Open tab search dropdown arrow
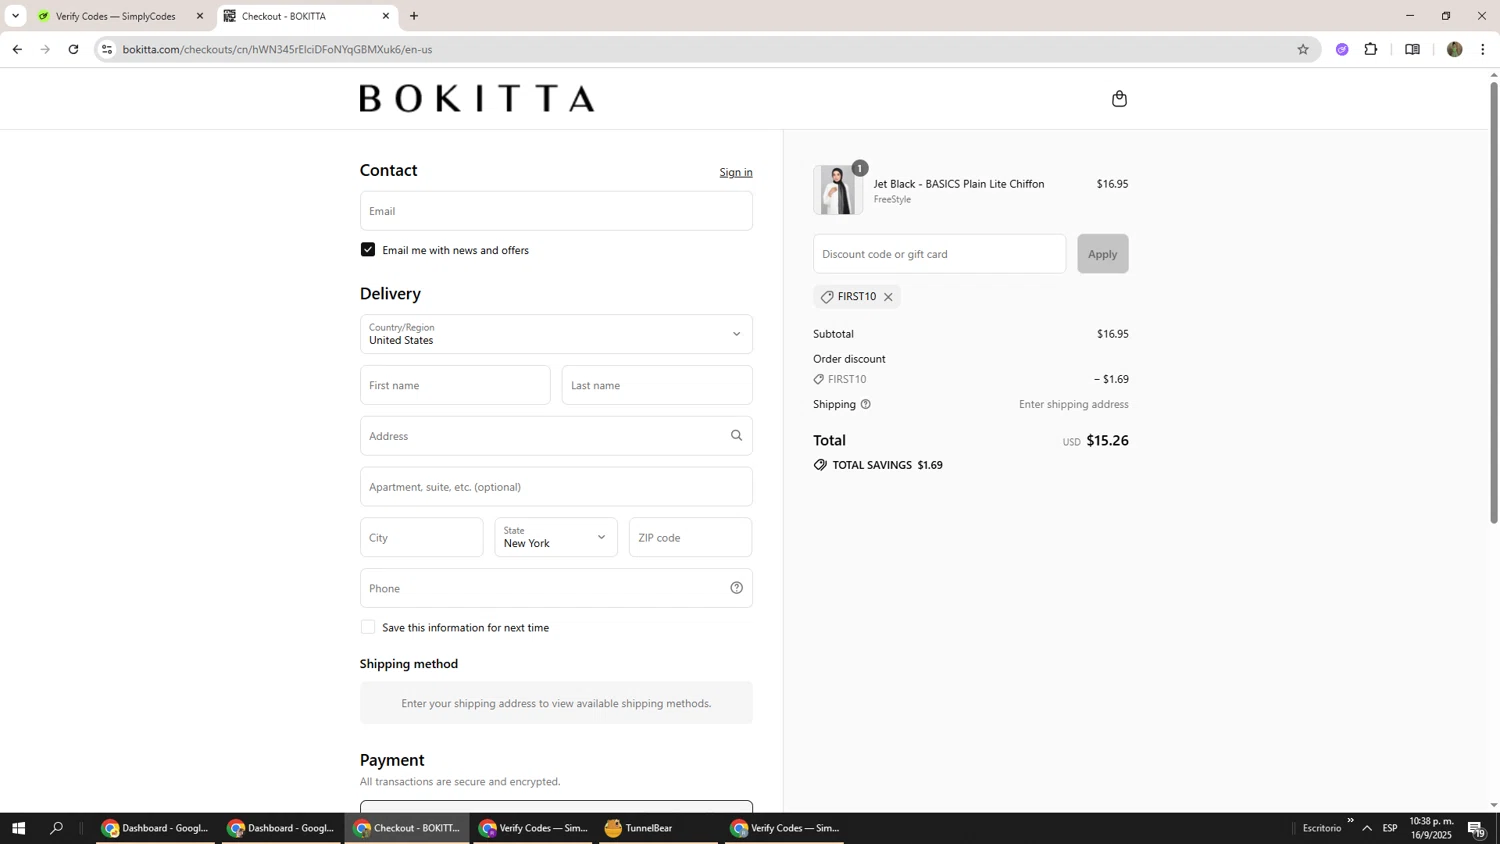Image resolution: width=1500 pixels, height=844 pixels. click(15, 16)
